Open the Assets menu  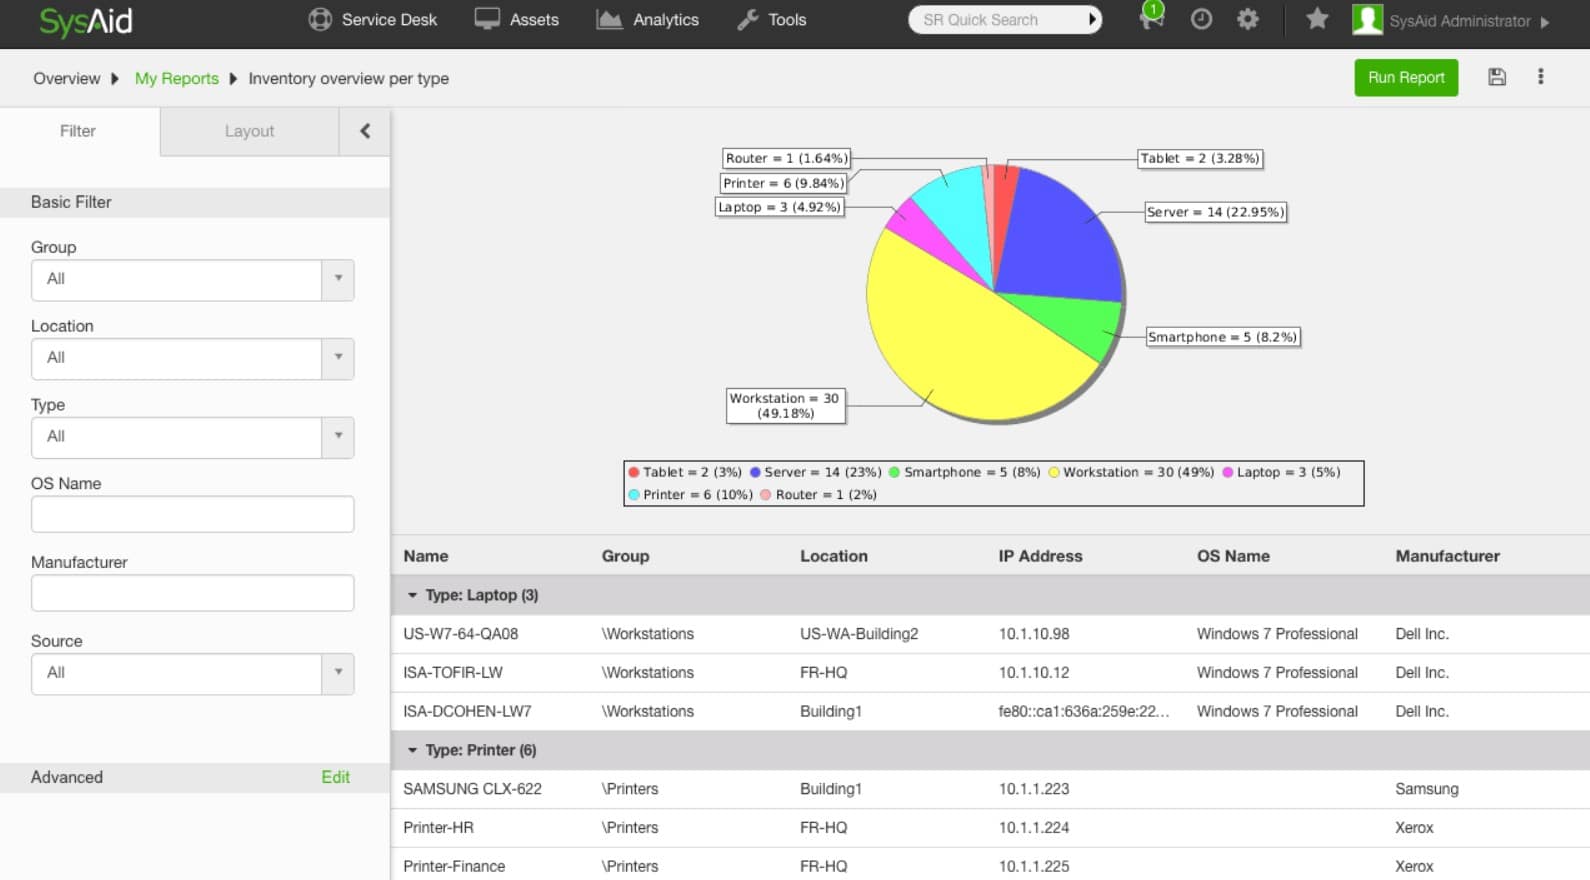(516, 20)
